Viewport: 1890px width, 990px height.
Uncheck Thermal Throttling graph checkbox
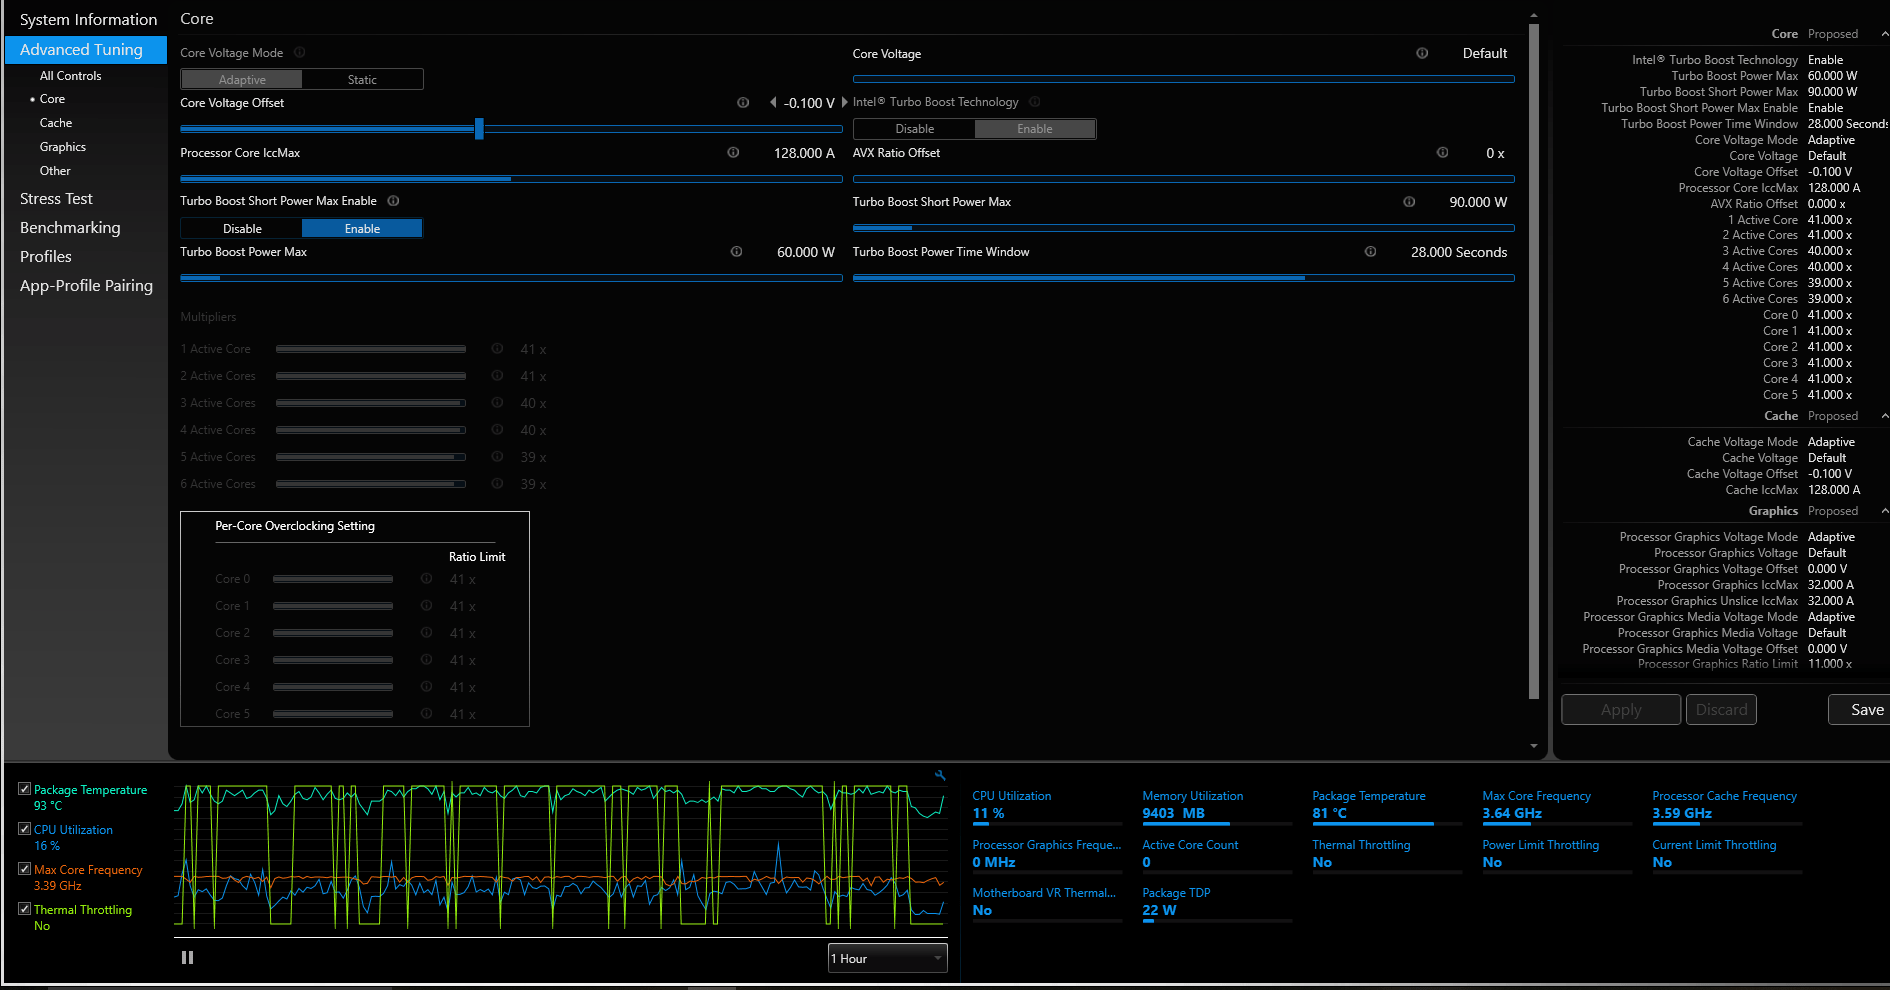[24, 909]
